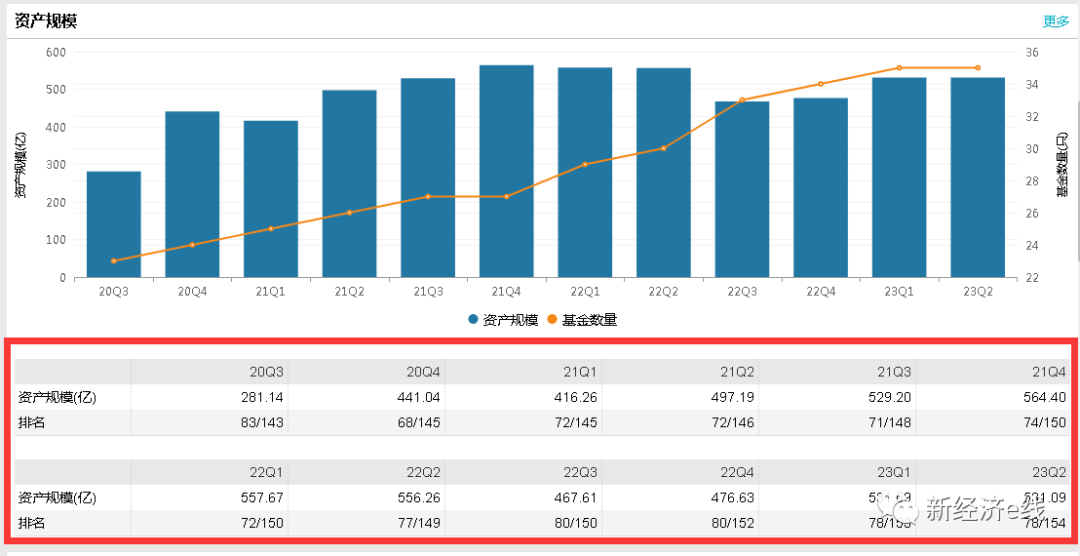Click orange line point at 20Q3
This screenshot has width=1080, height=556.
point(113,261)
